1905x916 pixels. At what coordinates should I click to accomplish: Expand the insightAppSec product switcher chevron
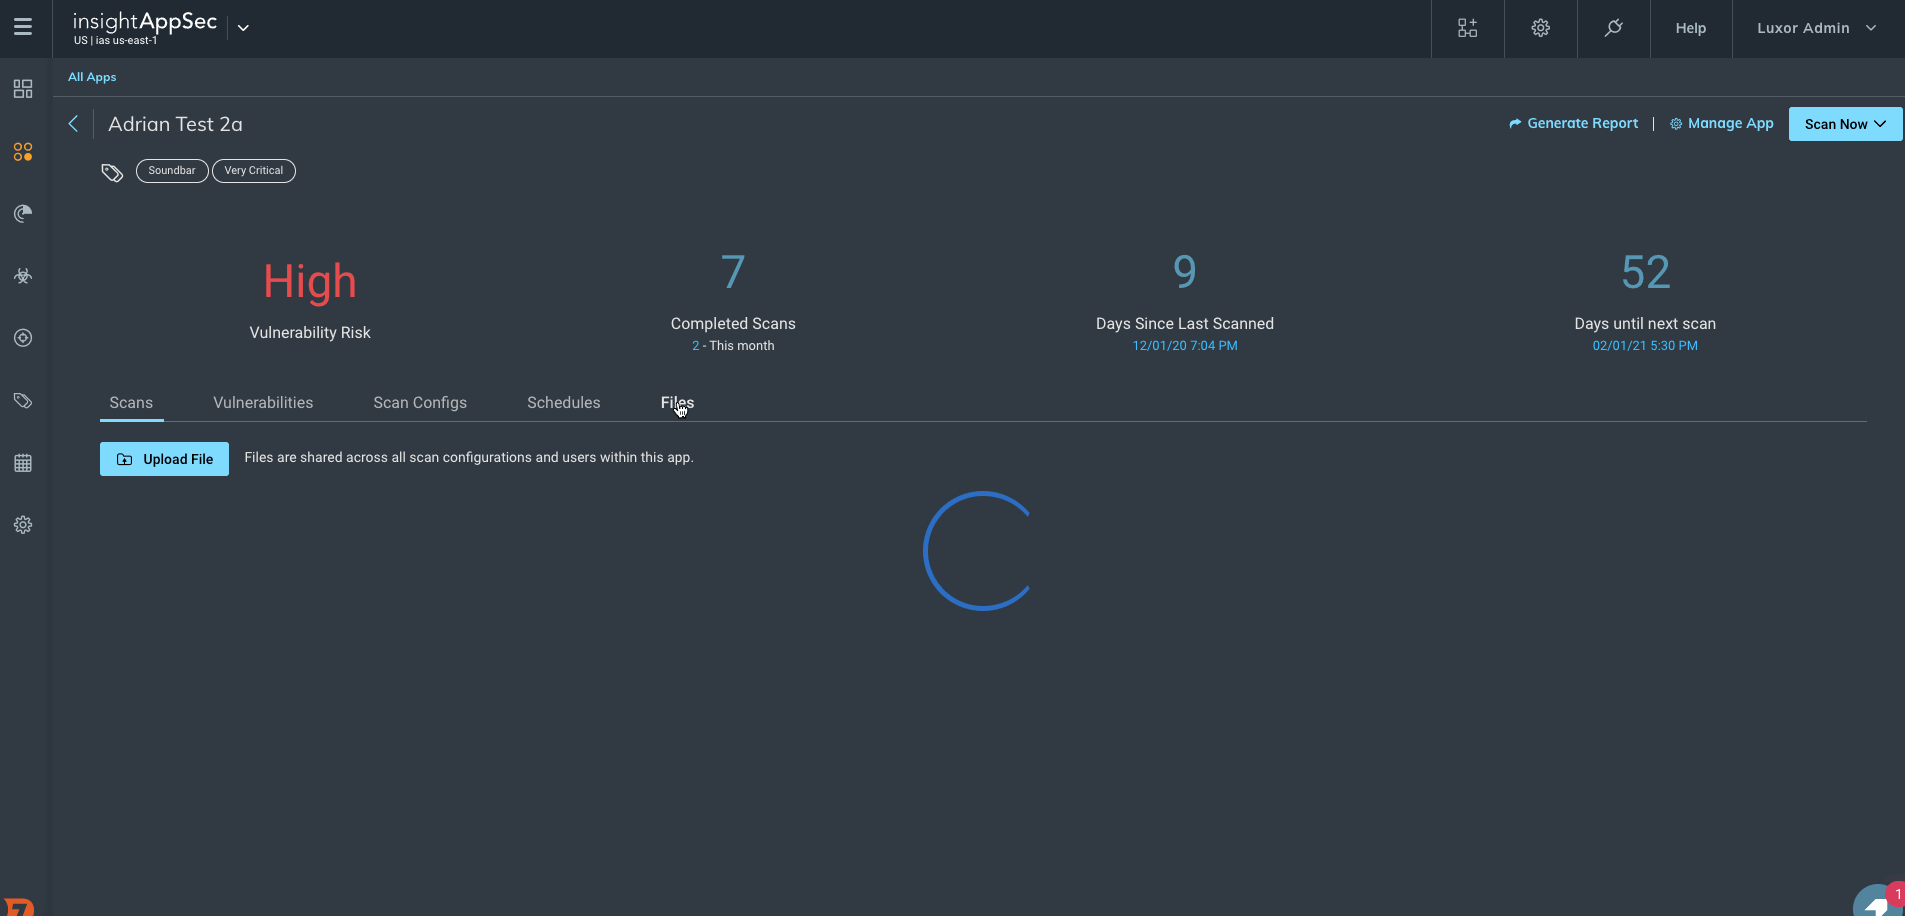coord(243,28)
